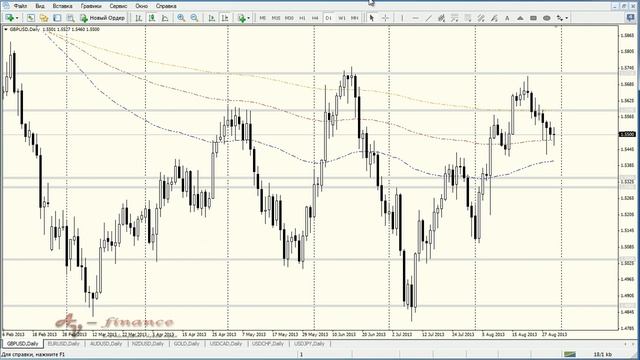The image size is (640, 360).
Task: Zoom in the chart
Action: point(181,18)
